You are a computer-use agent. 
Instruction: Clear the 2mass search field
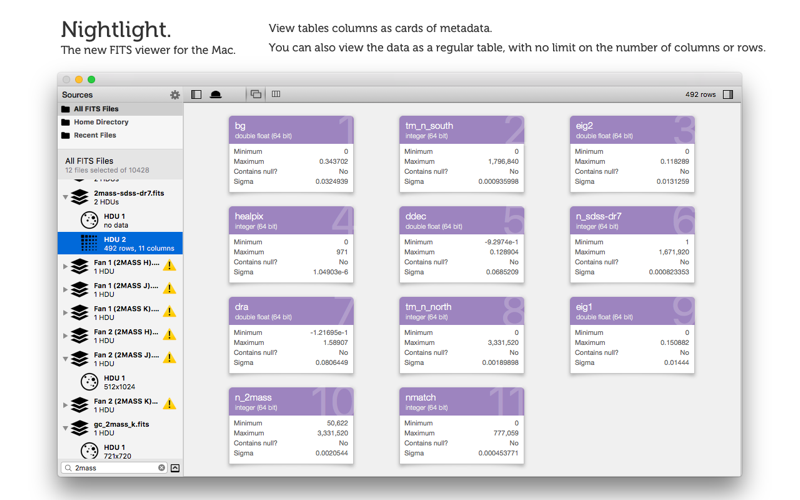point(162,468)
